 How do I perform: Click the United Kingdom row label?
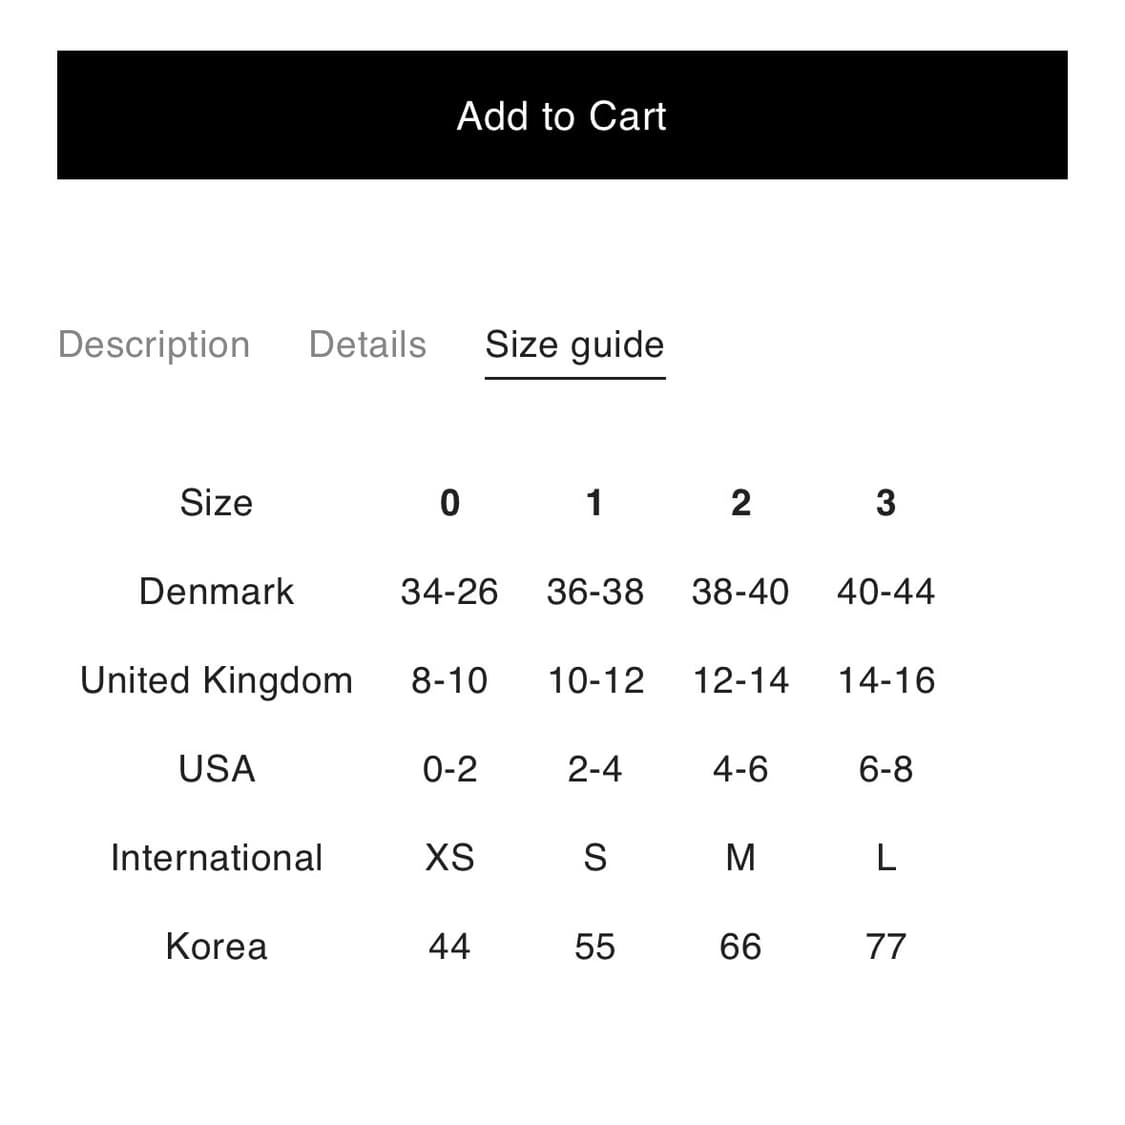click(216, 680)
